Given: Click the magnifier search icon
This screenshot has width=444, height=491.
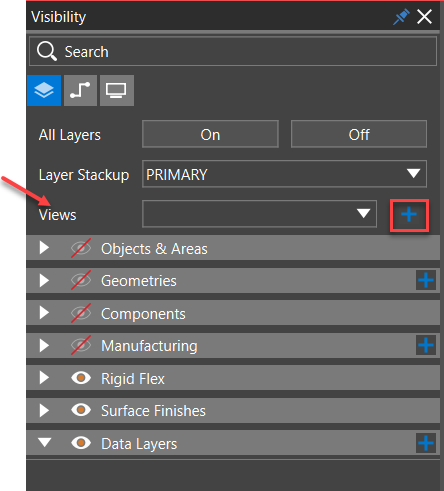Looking at the screenshot, I should (47, 51).
